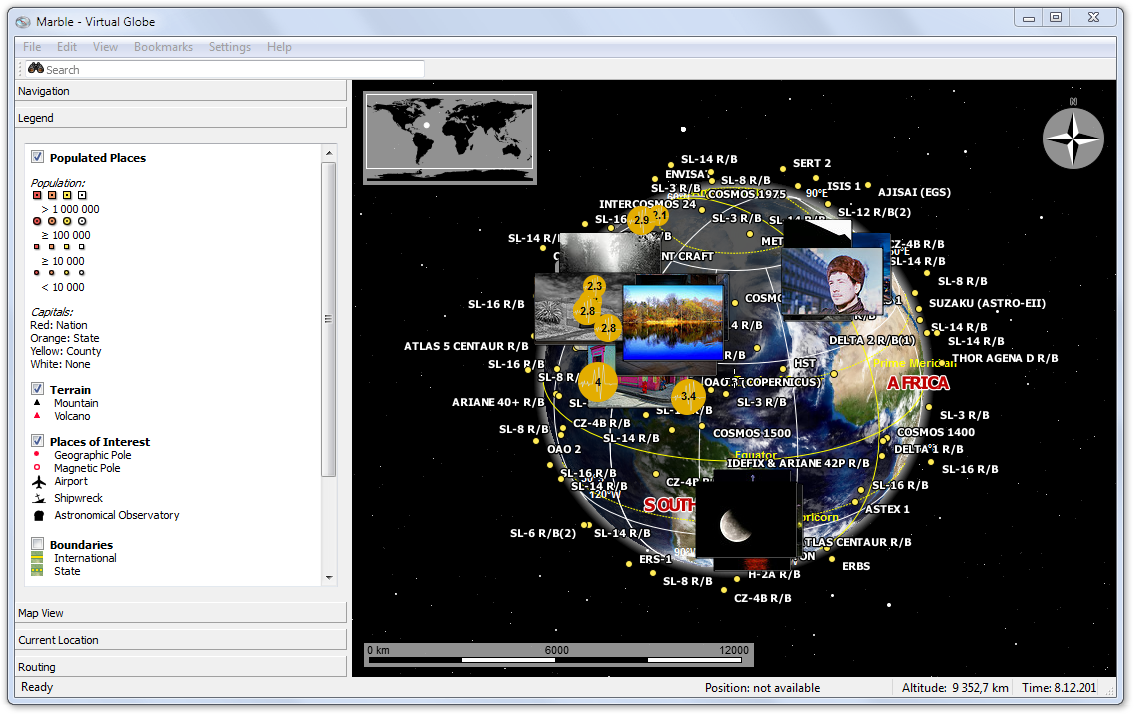
Task: Click the compass rose on the map
Action: pos(1073,138)
